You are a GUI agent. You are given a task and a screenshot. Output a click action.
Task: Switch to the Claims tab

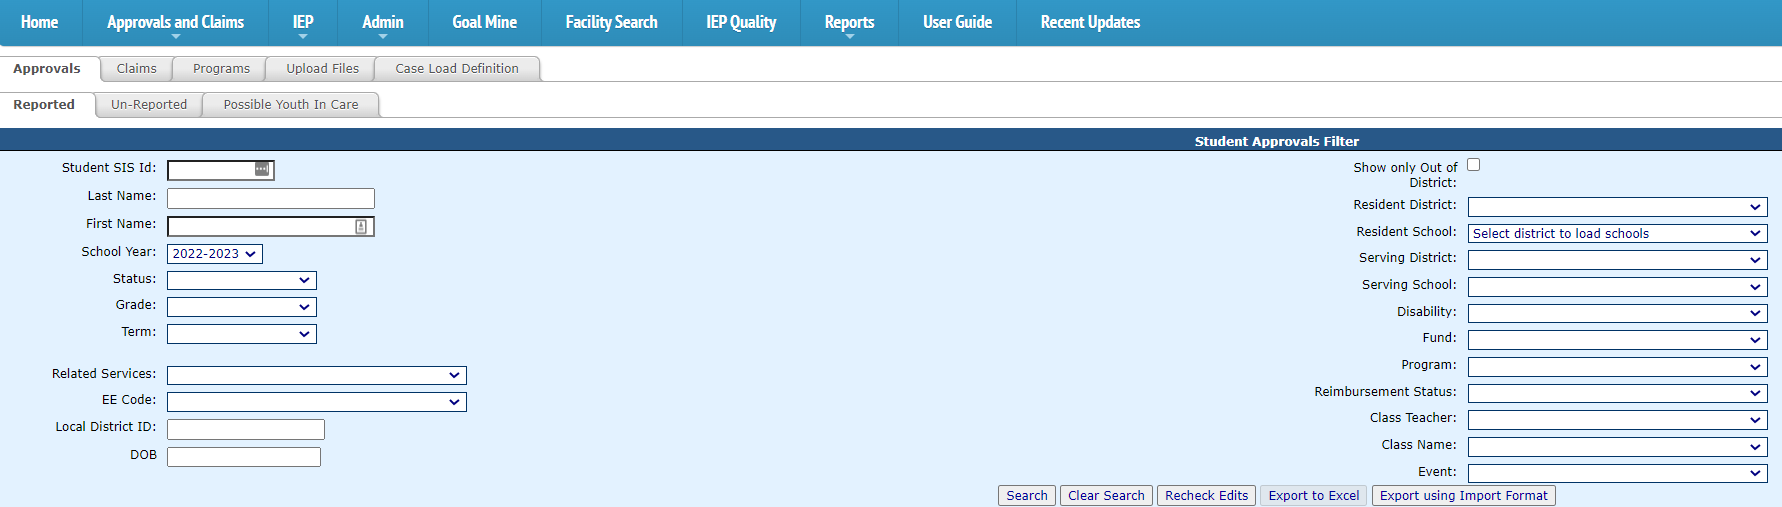click(136, 69)
